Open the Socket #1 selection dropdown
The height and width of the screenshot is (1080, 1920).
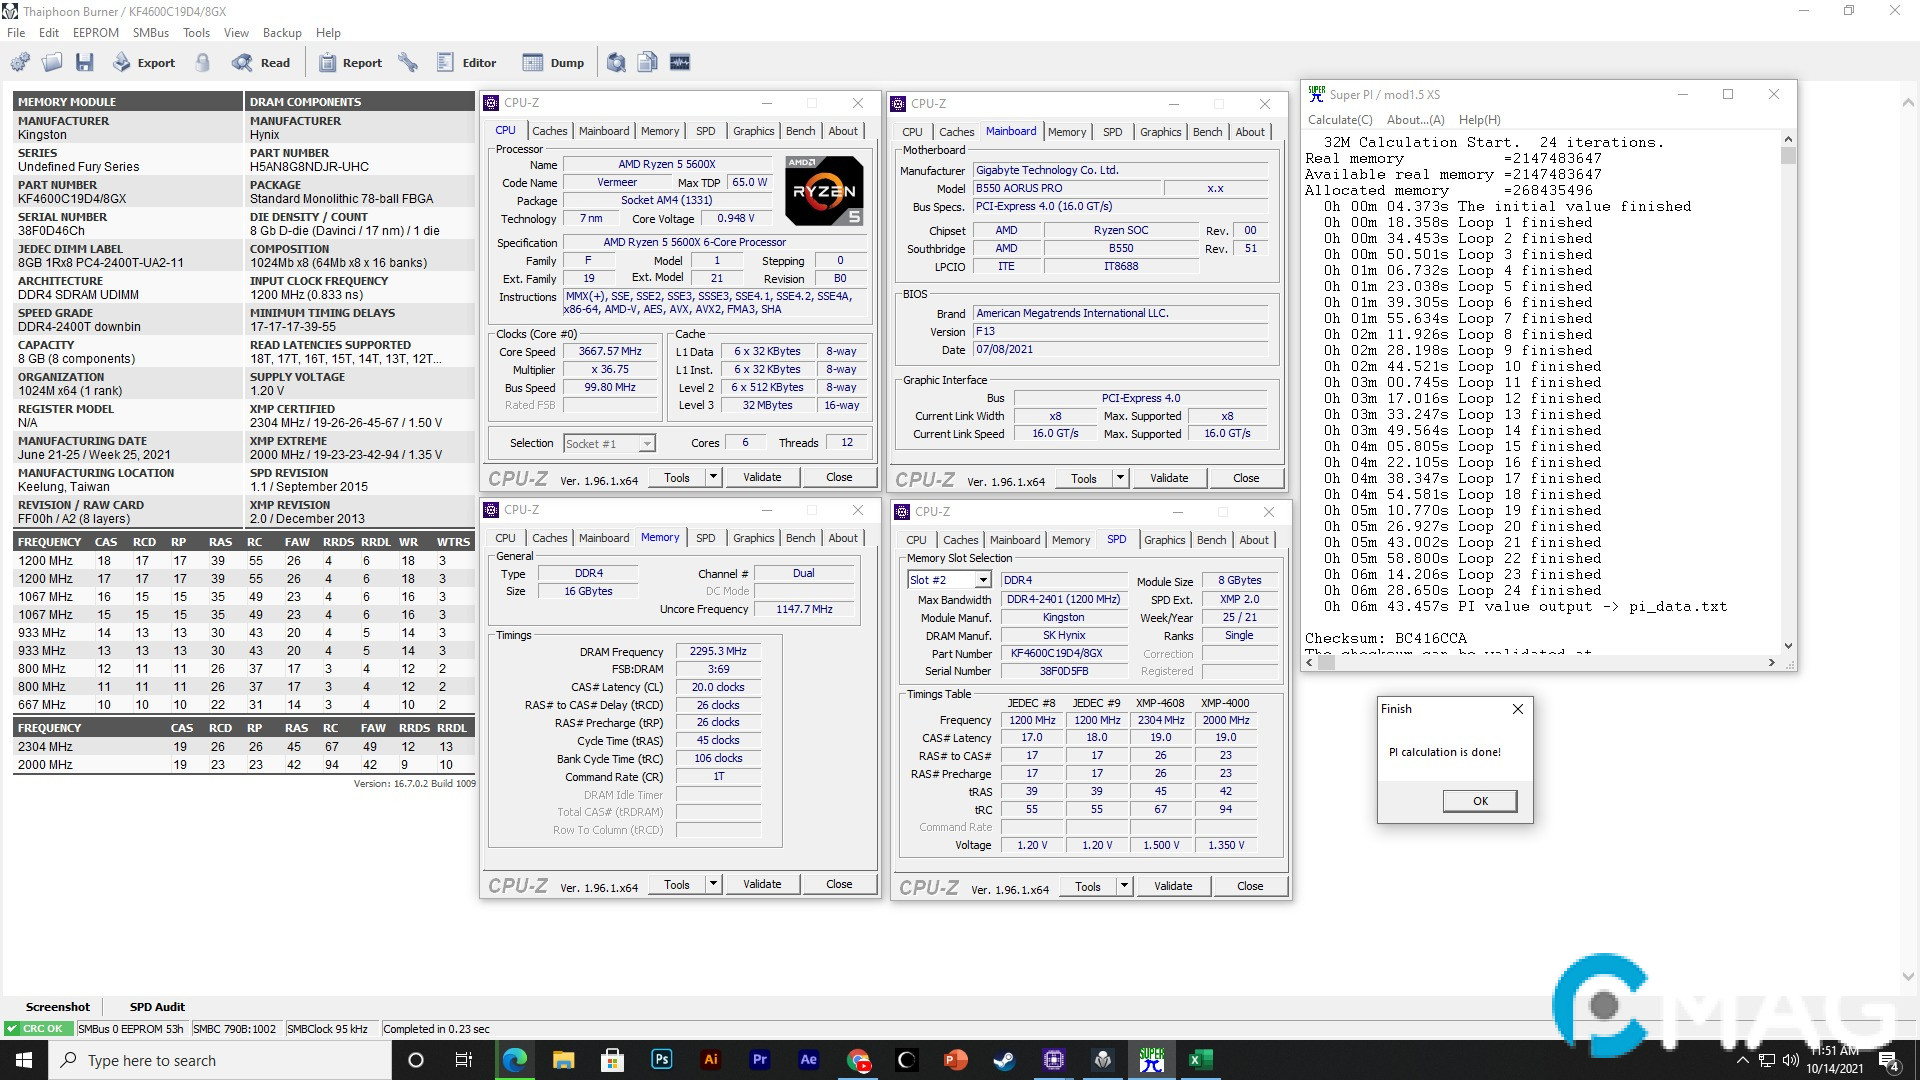tap(647, 443)
